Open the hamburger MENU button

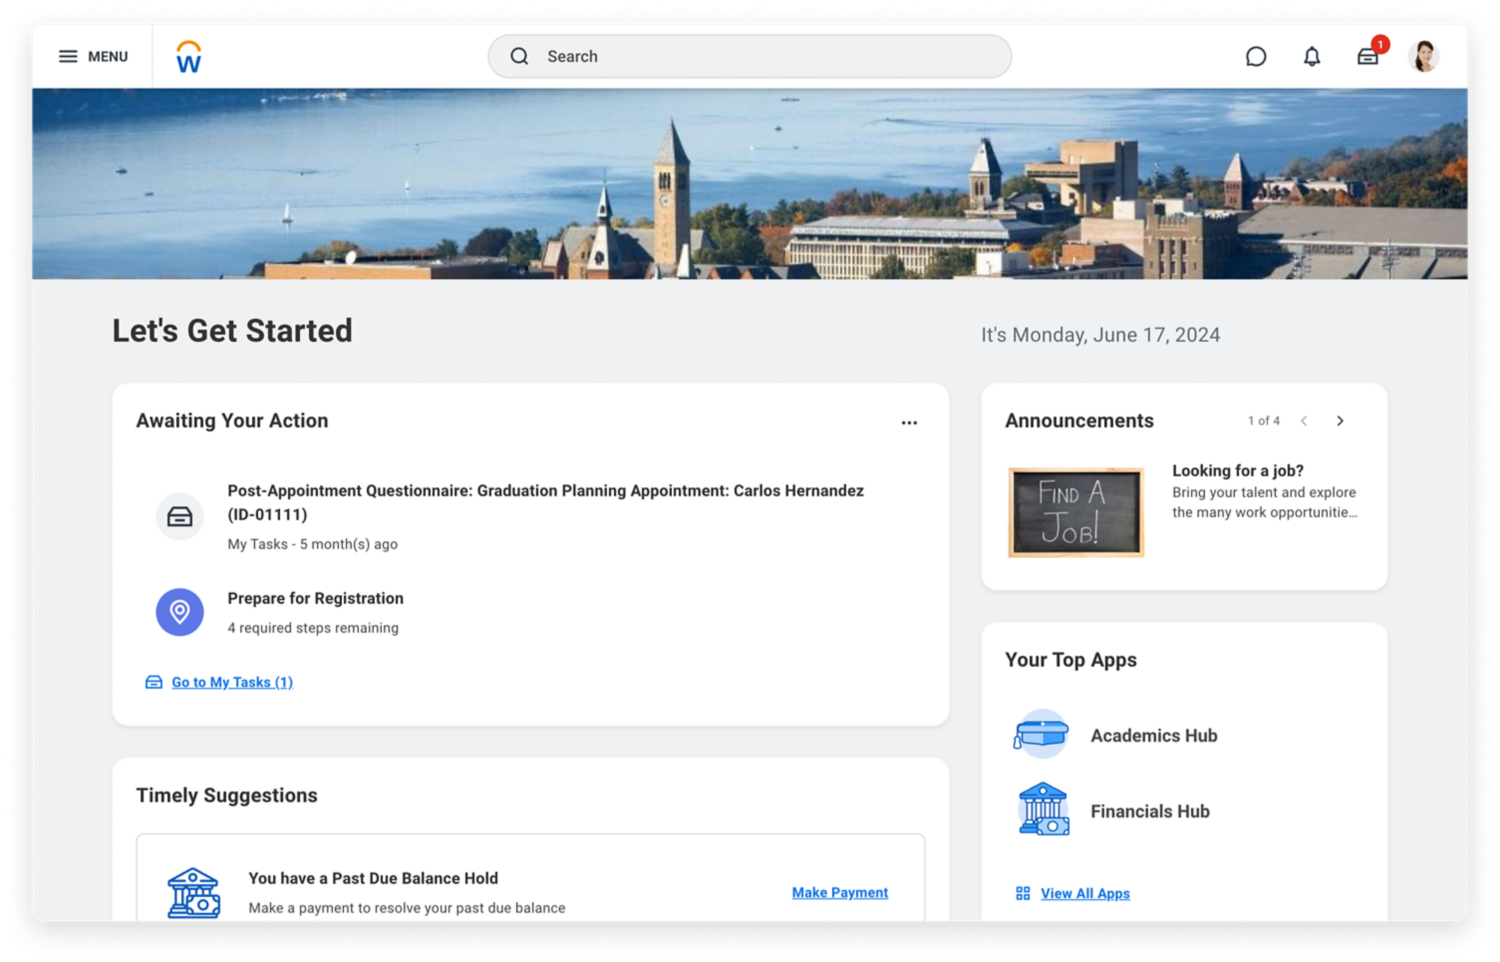(x=93, y=57)
